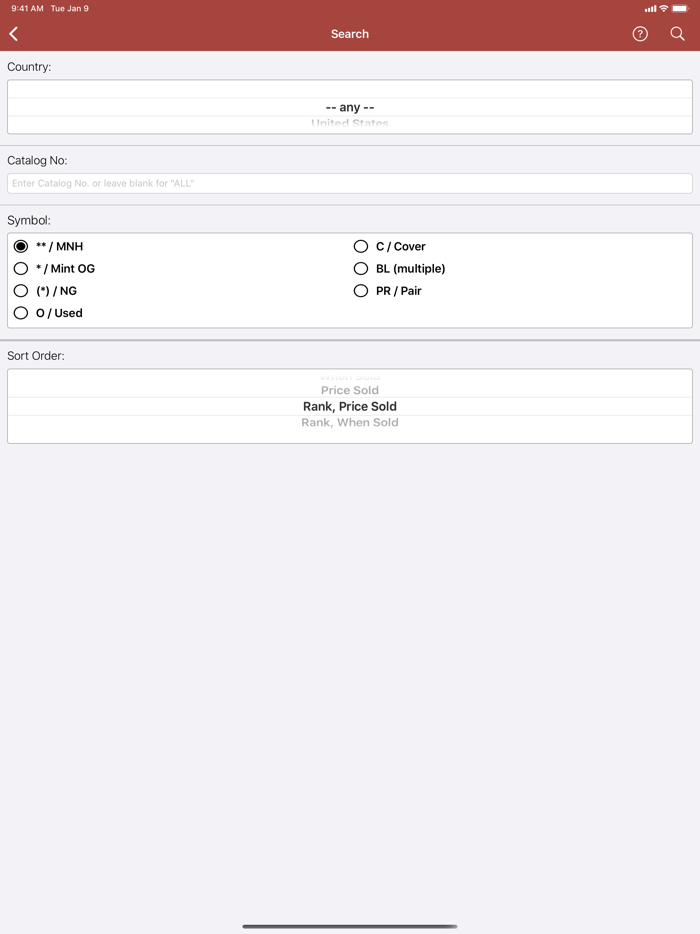The width and height of the screenshot is (700, 934).
Task: Choose 'Price Sold' sort order
Action: pos(350,390)
